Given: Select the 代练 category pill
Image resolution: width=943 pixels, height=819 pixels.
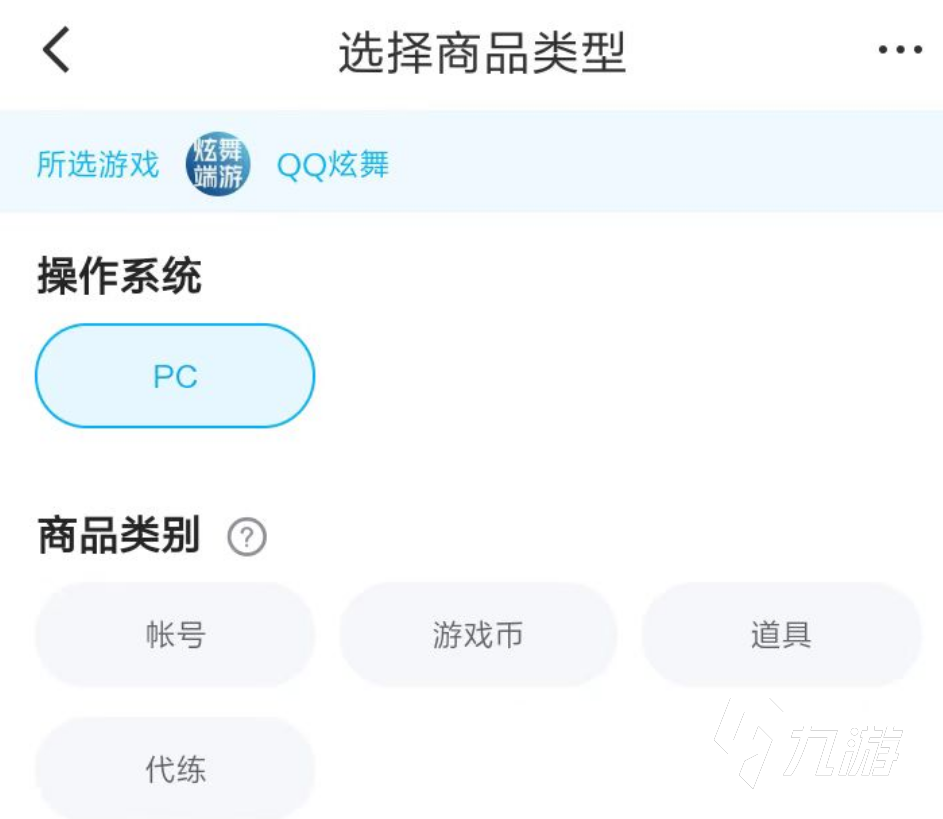Looking at the screenshot, I should pyautogui.click(x=175, y=768).
